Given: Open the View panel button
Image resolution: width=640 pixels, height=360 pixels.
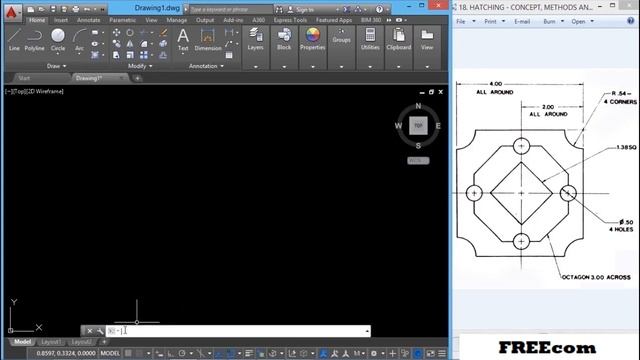Looking at the screenshot, I should (x=427, y=40).
